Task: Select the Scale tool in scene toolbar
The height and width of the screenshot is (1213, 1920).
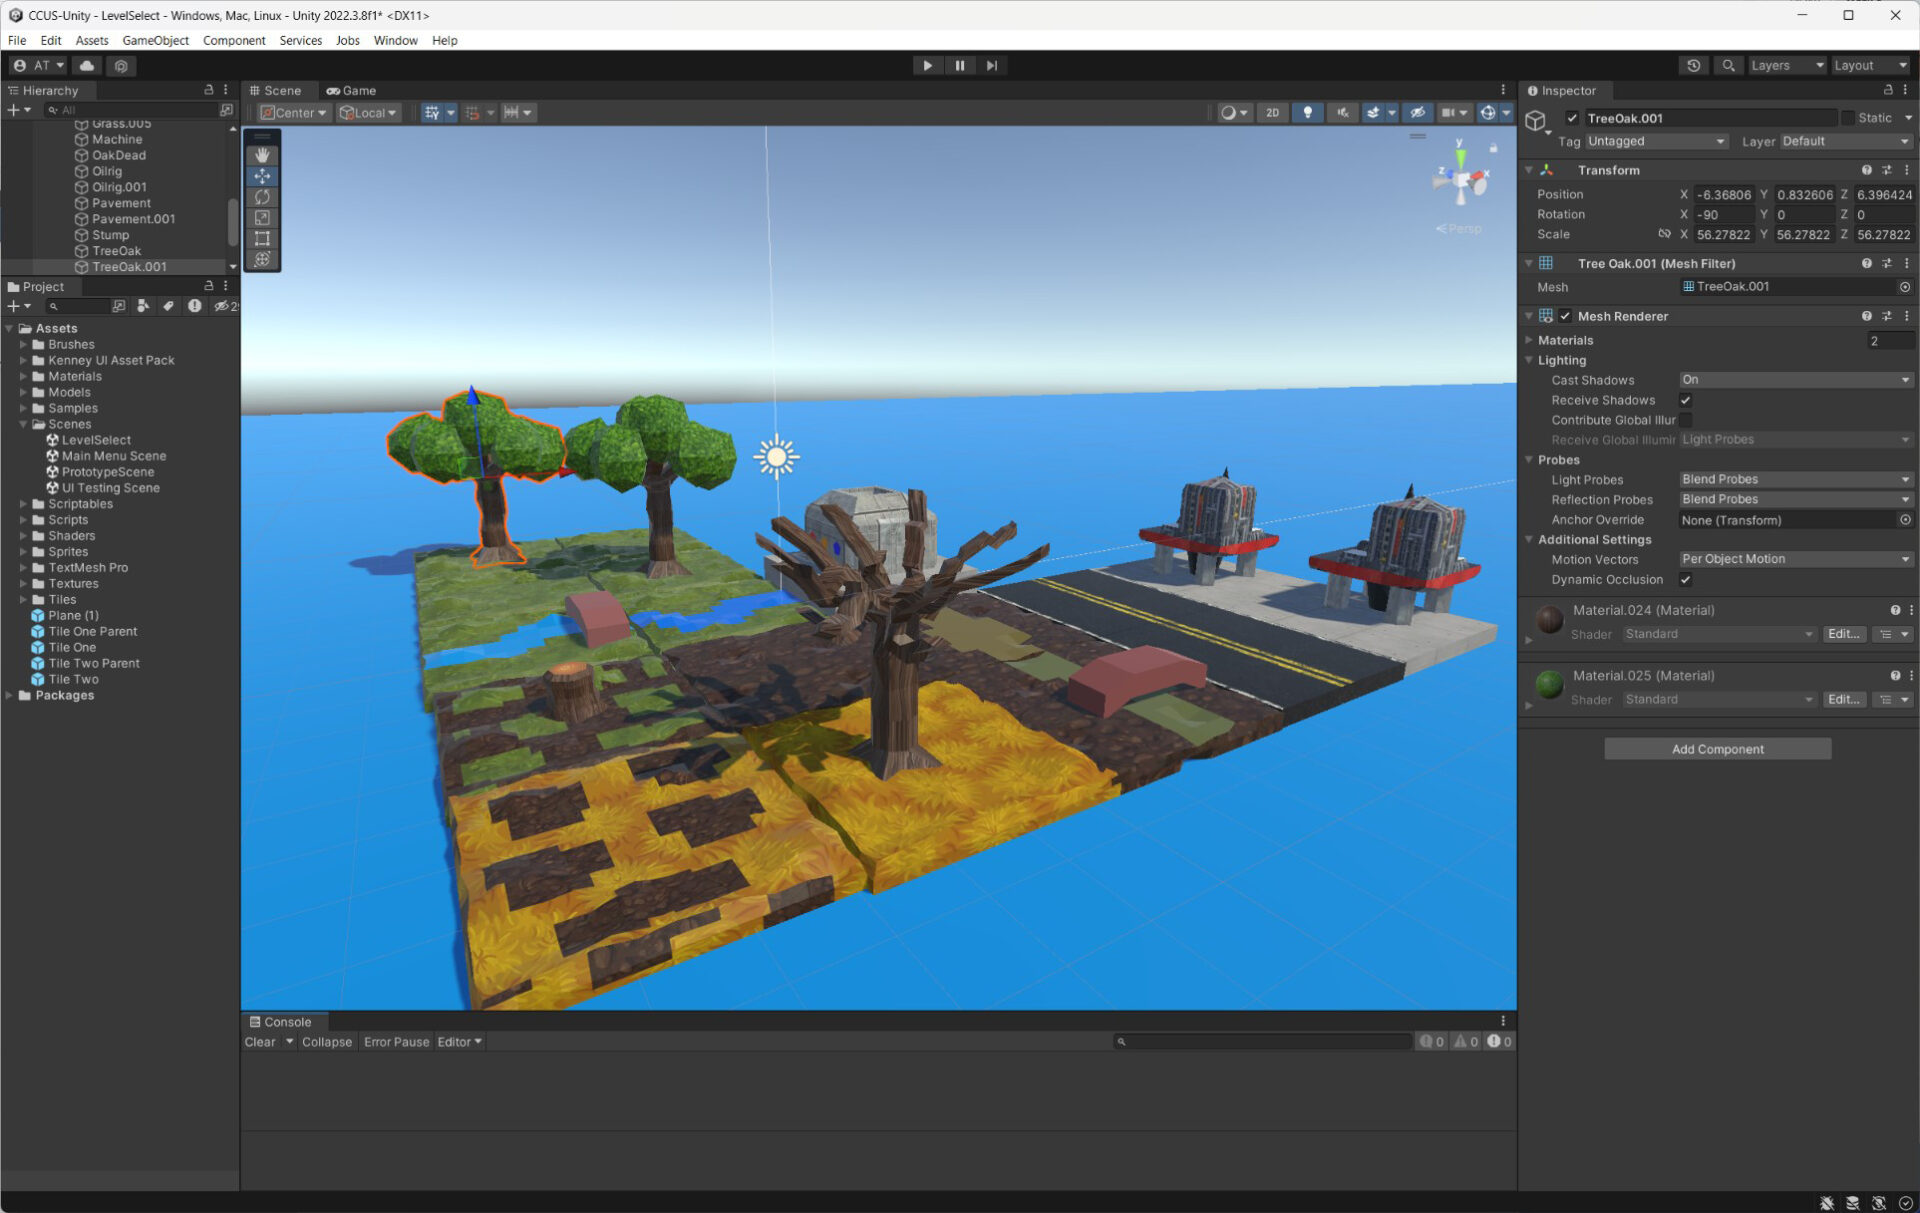Action: [x=262, y=218]
